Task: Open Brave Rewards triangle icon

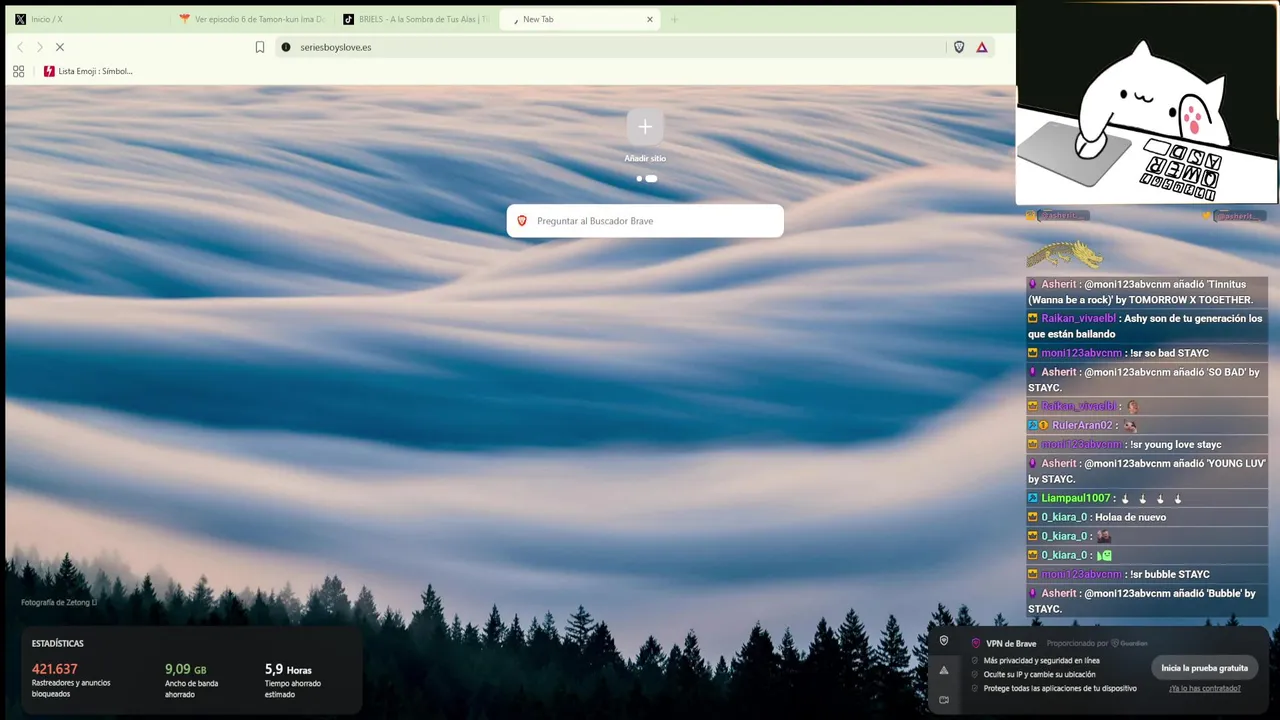Action: 982,47
